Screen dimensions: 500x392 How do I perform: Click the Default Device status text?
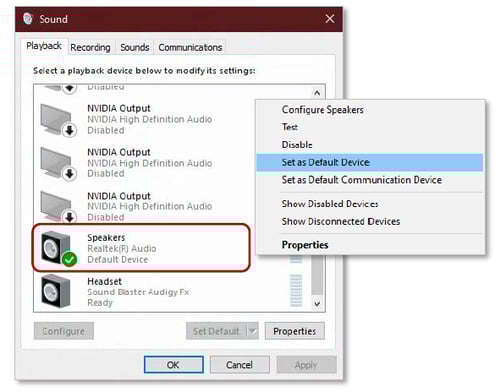tap(117, 259)
